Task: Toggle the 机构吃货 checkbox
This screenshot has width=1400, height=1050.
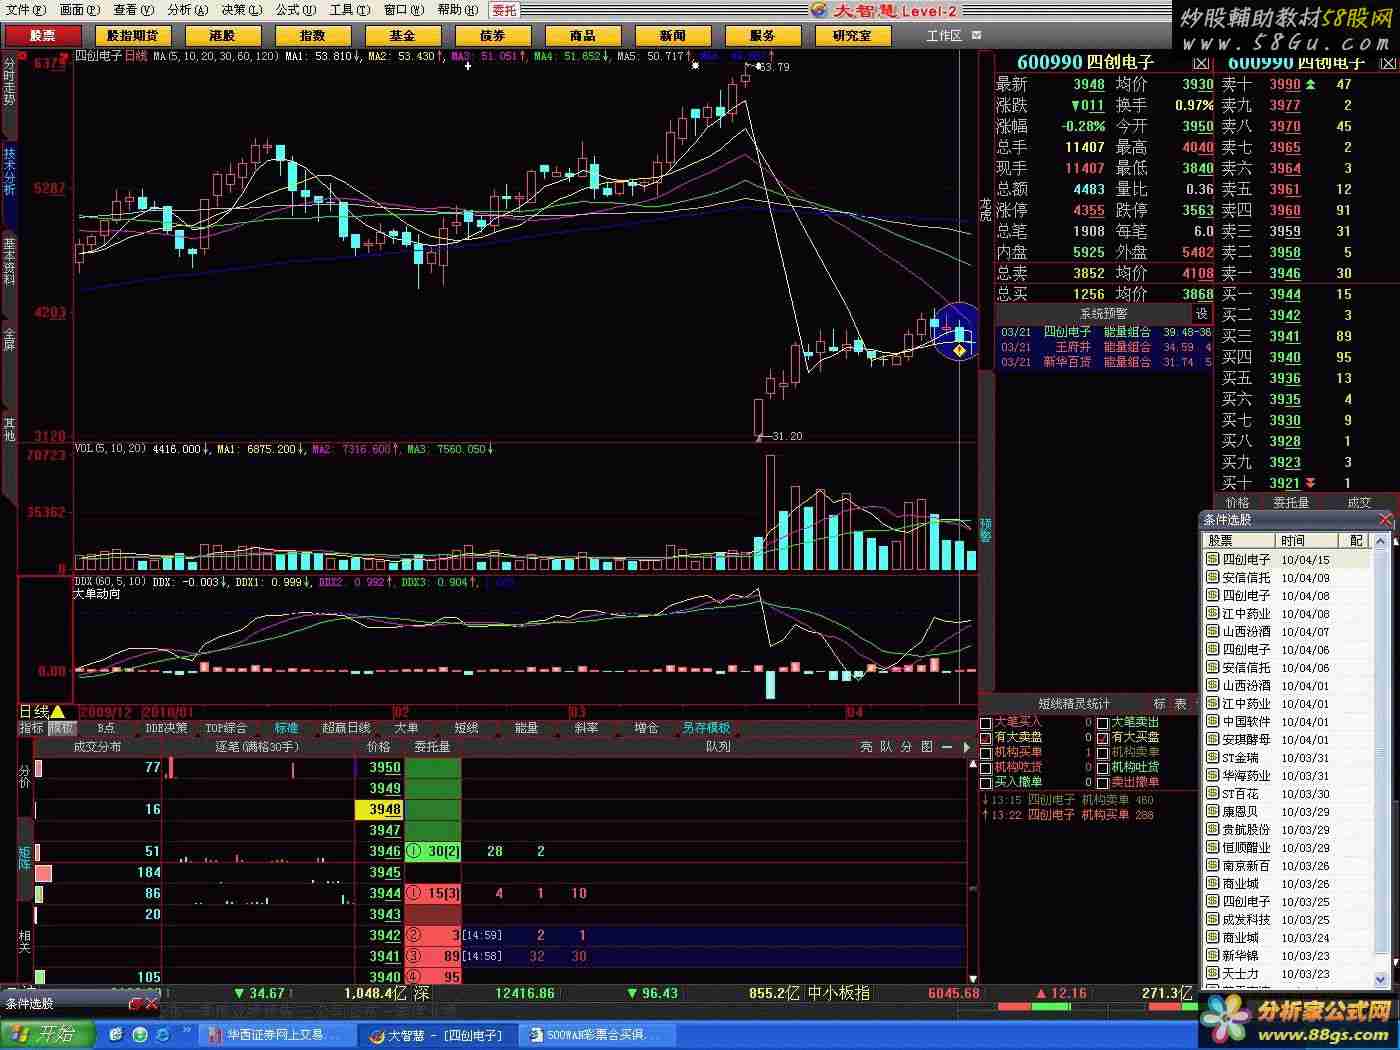Action: tap(986, 767)
